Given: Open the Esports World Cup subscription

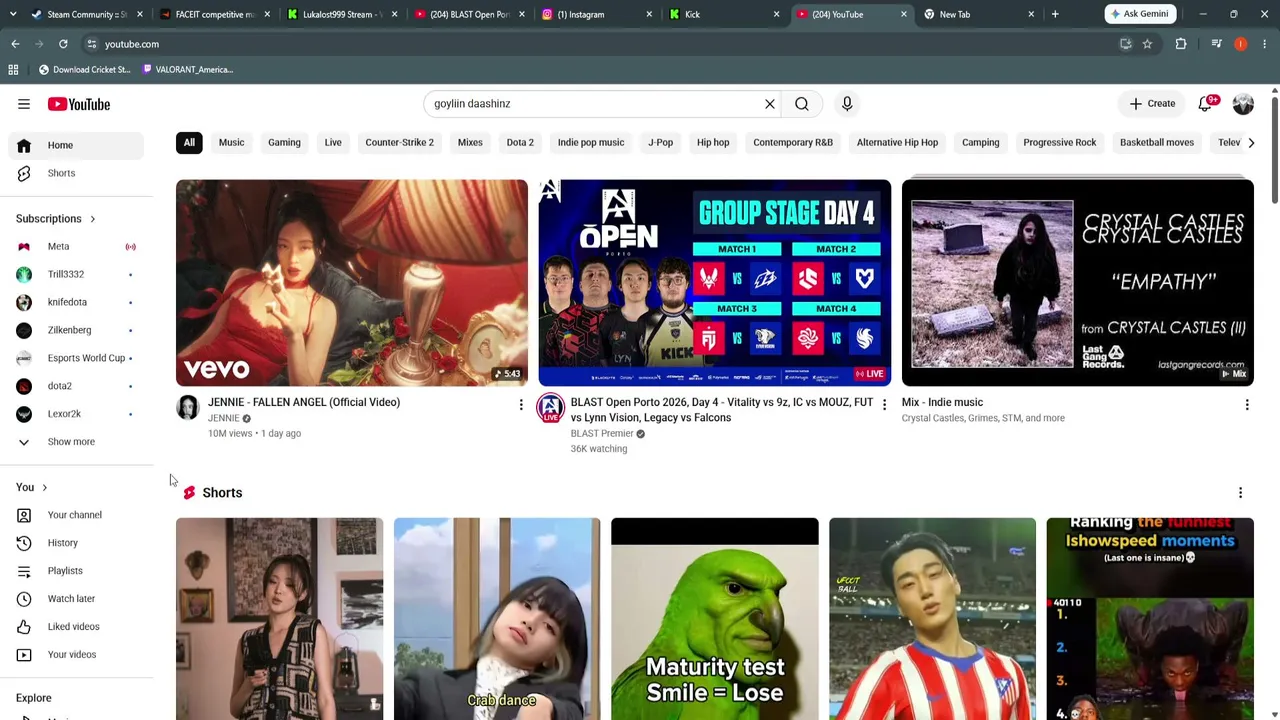Looking at the screenshot, I should (x=76, y=358).
